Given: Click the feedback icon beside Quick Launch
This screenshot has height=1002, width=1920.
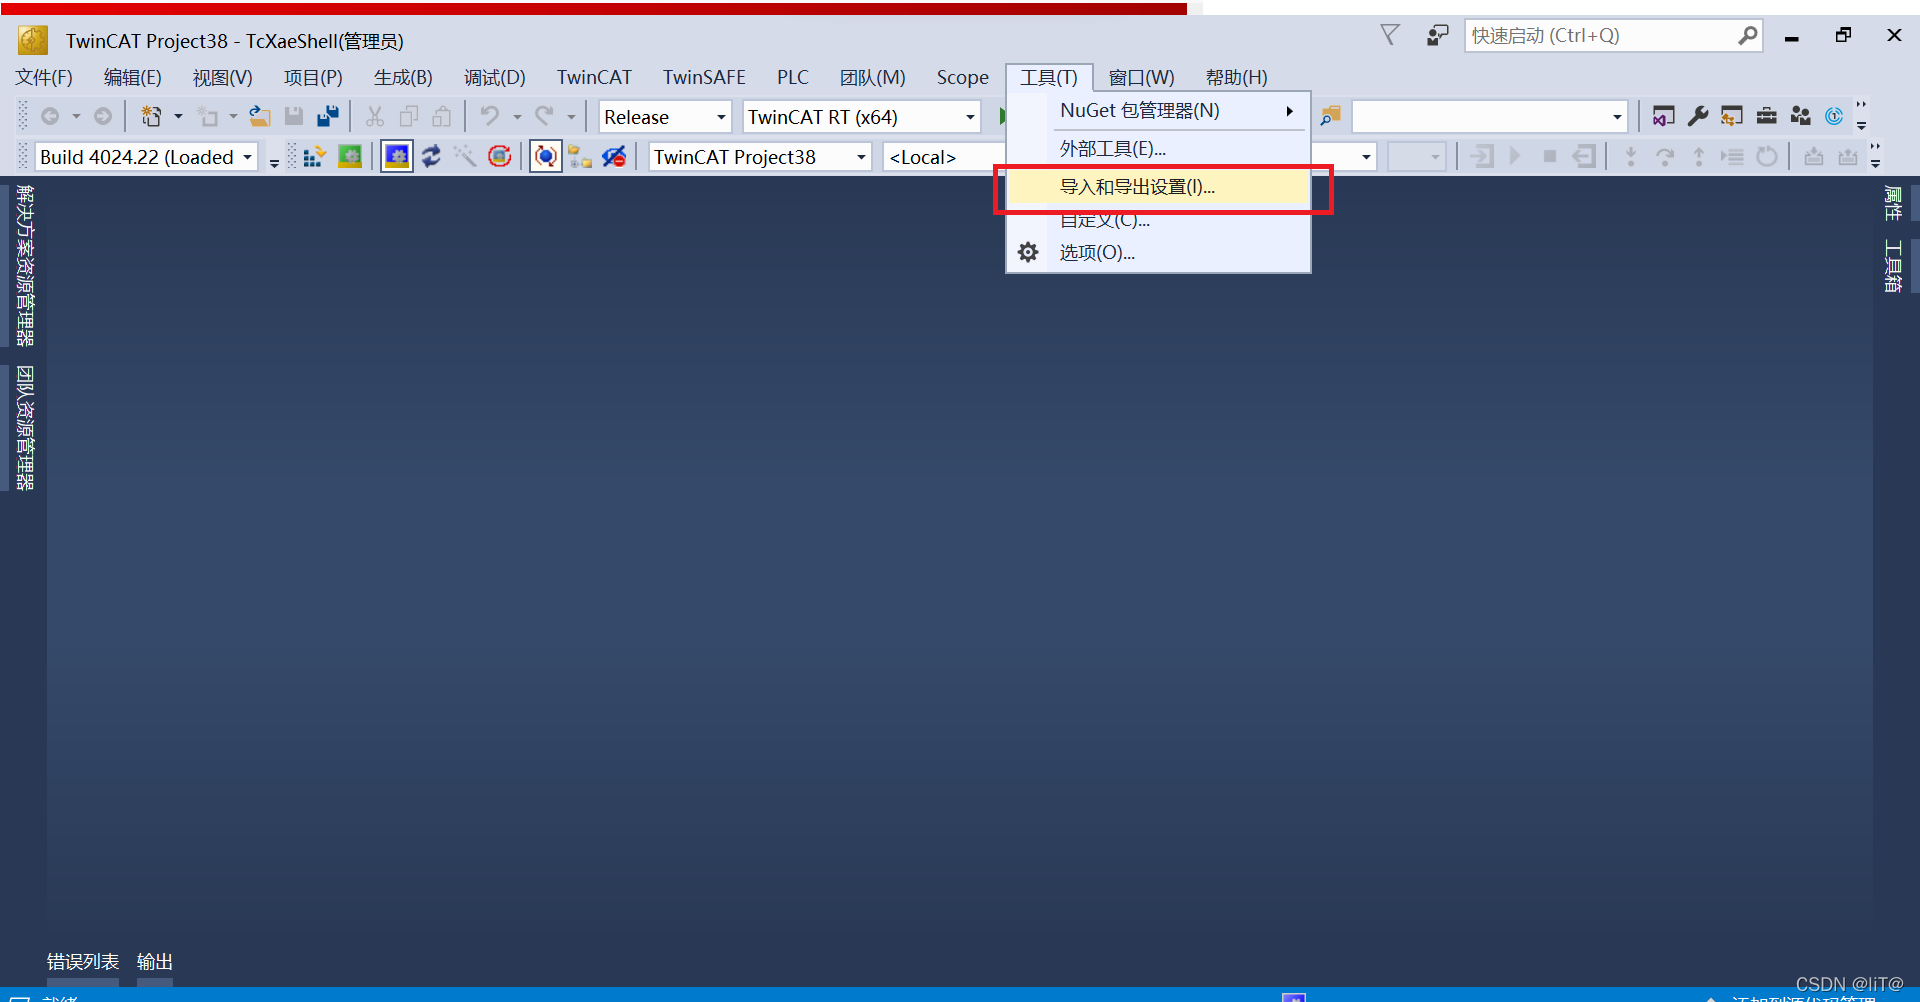Looking at the screenshot, I should pos(1437,36).
